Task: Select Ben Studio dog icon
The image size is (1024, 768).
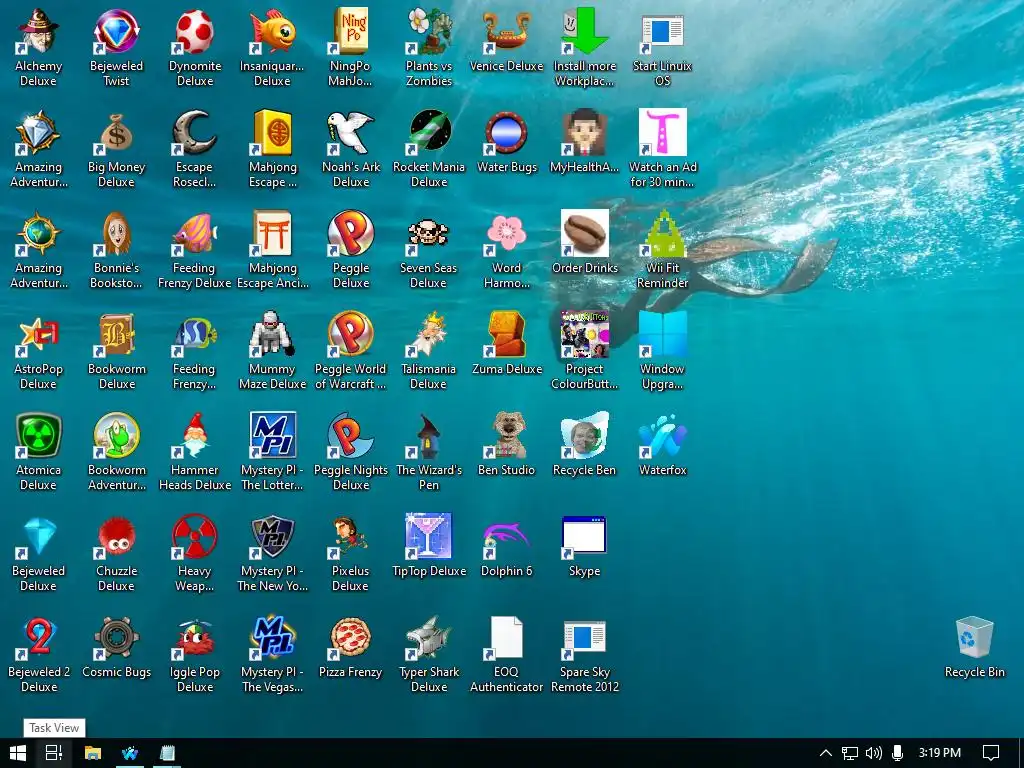Action: click(x=507, y=436)
